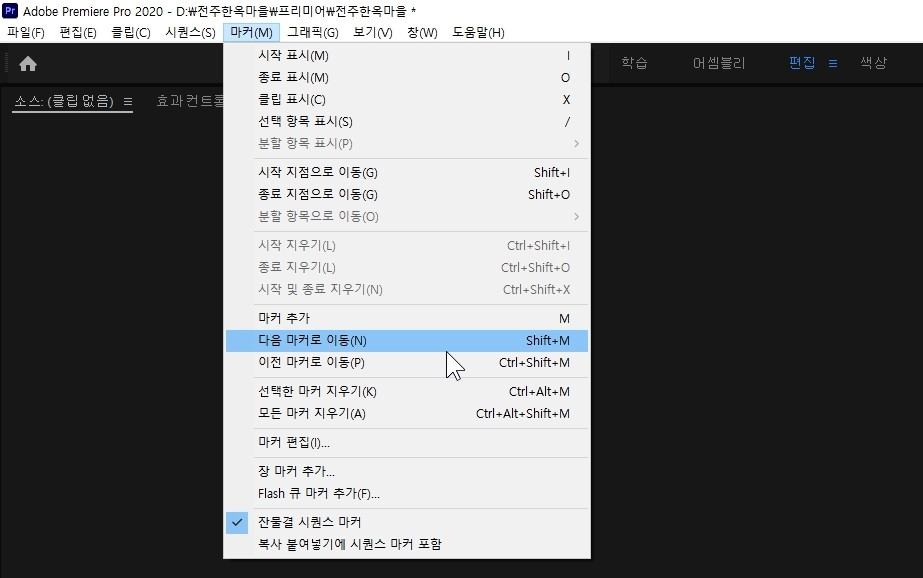Open the 소스 panel menu icon
The width and height of the screenshot is (923, 578).
128,101
